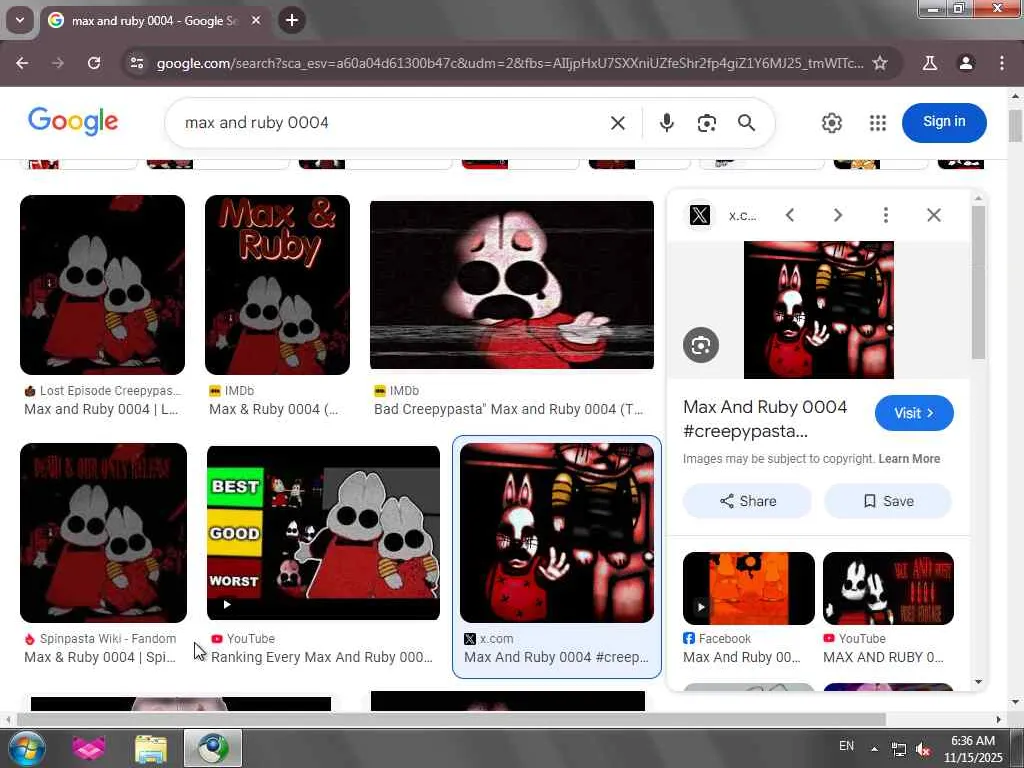Go forward in browser history
The height and width of the screenshot is (768, 1024).
coord(58,63)
